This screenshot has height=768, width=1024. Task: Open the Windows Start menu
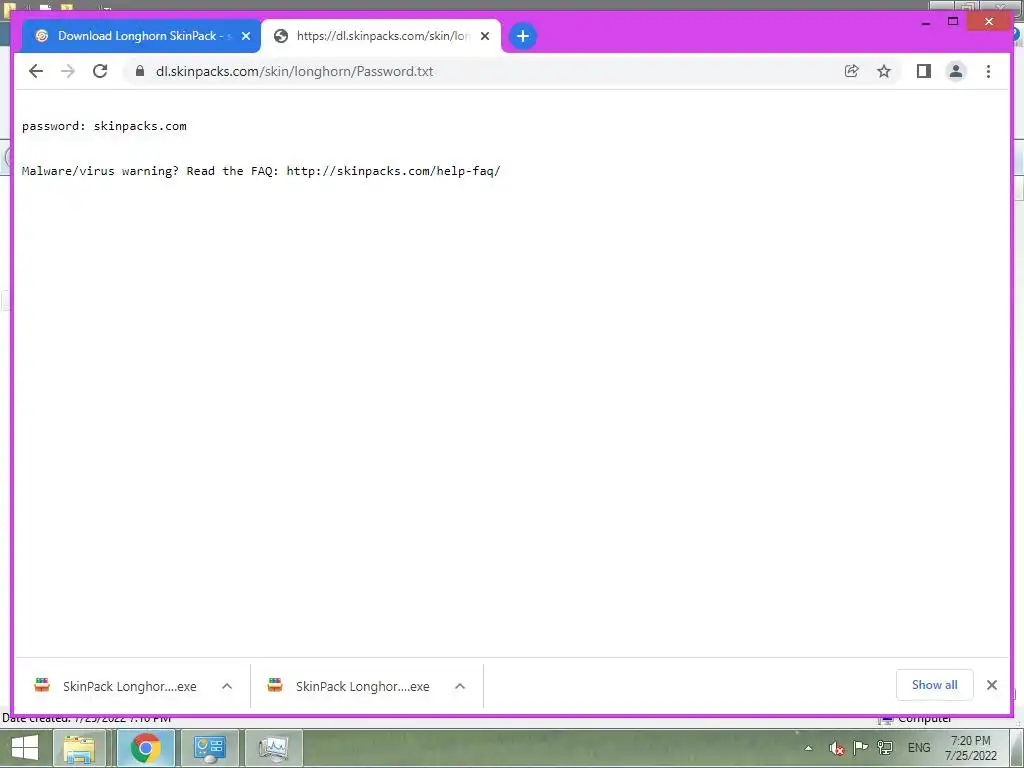coord(24,748)
